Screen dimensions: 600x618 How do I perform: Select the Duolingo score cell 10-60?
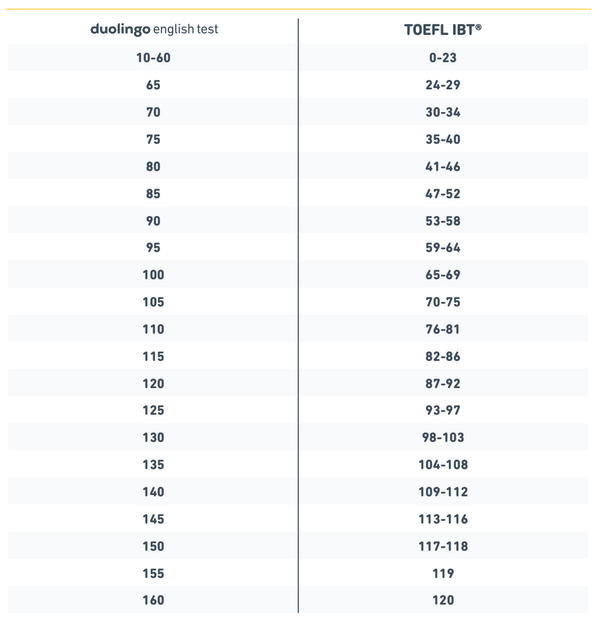click(x=153, y=58)
